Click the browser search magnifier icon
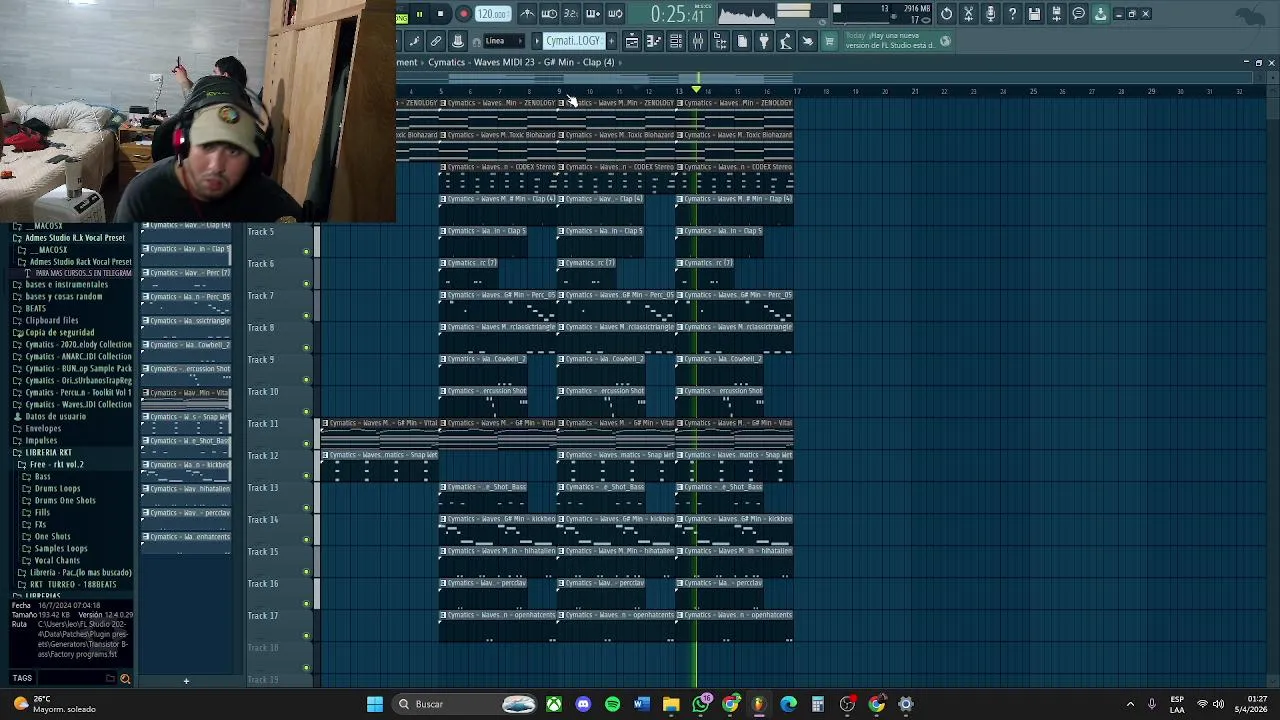This screenshot has height=720, width=1280. pos(125,679)
